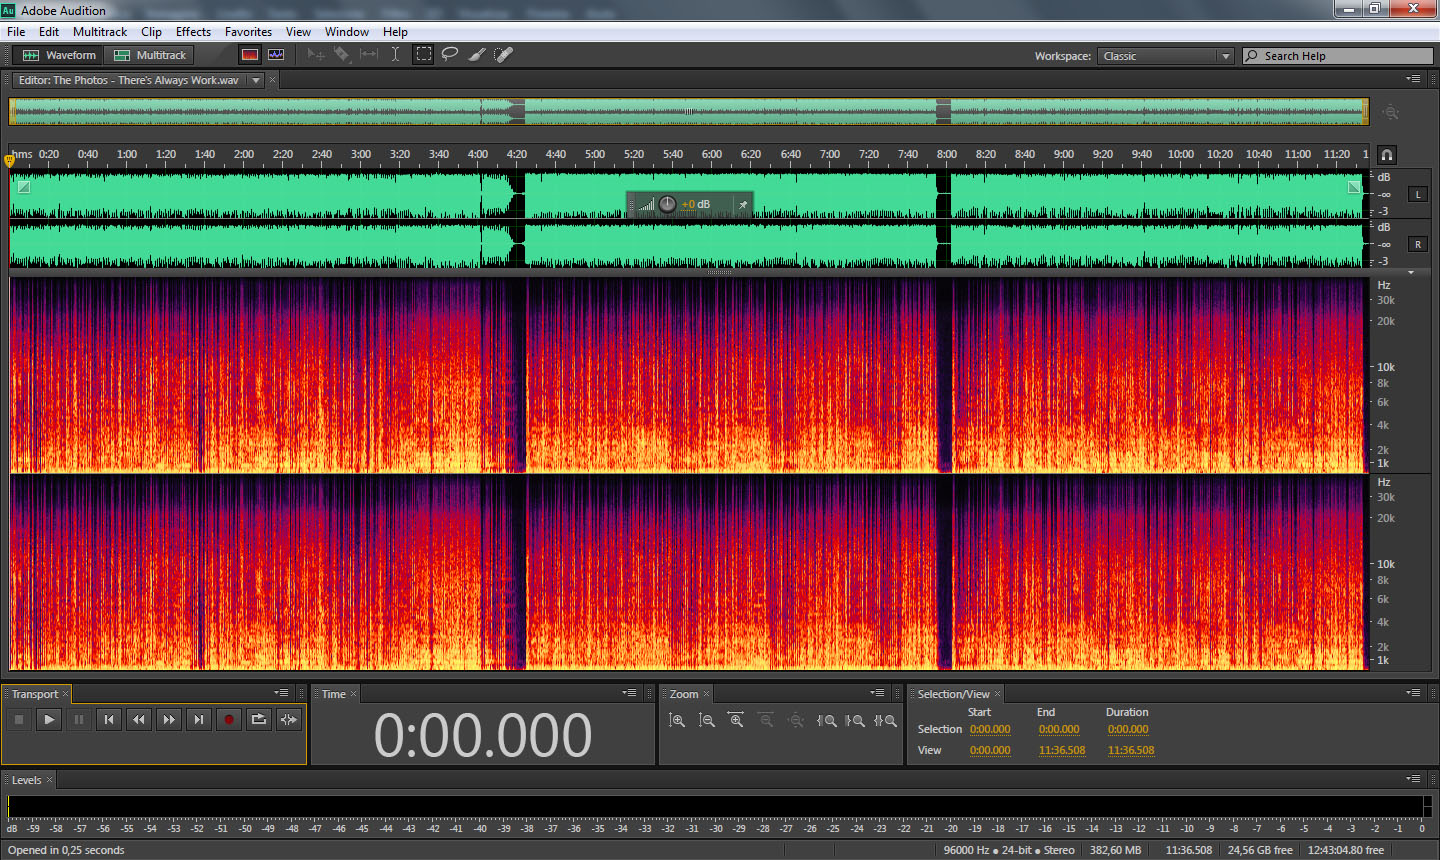Click the fade in handle on waveform

point(24,187)
